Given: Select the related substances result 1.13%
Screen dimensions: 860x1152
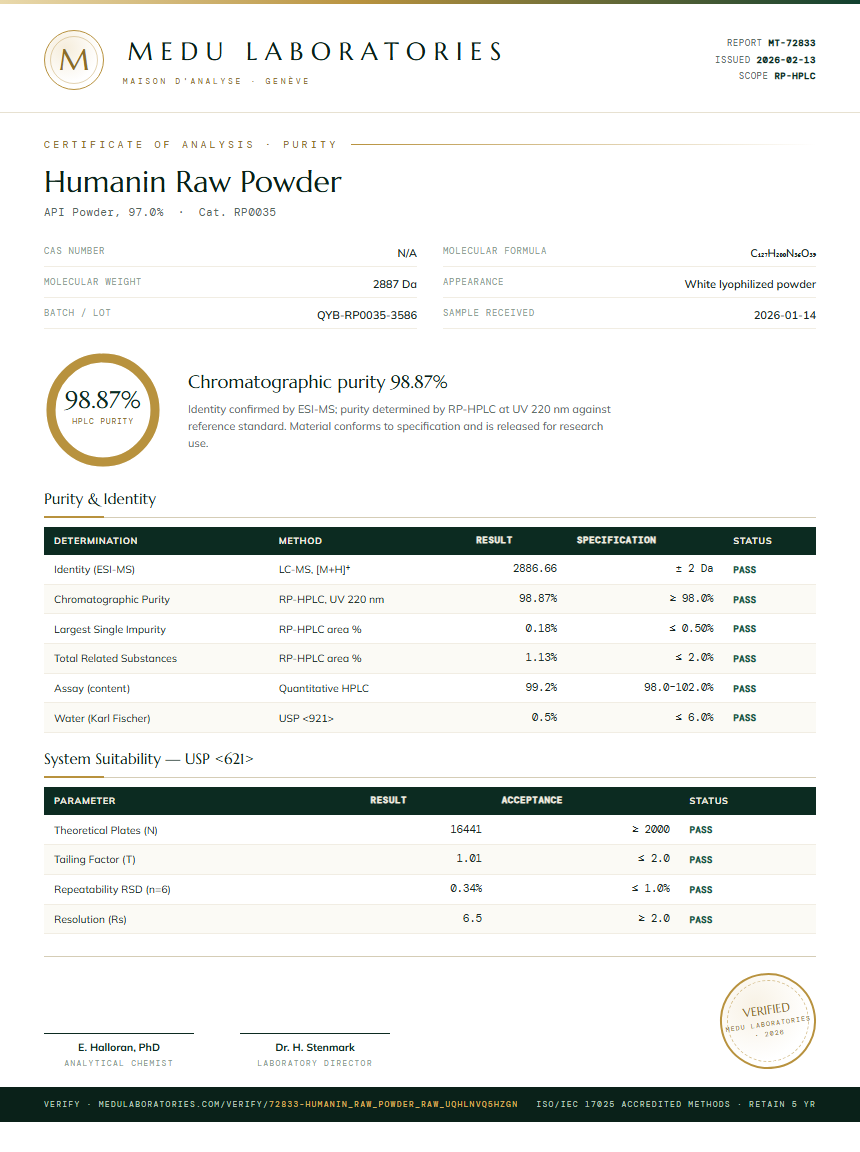Looking at the screenshot, I should pyautogui.click(x=541, y=658).
